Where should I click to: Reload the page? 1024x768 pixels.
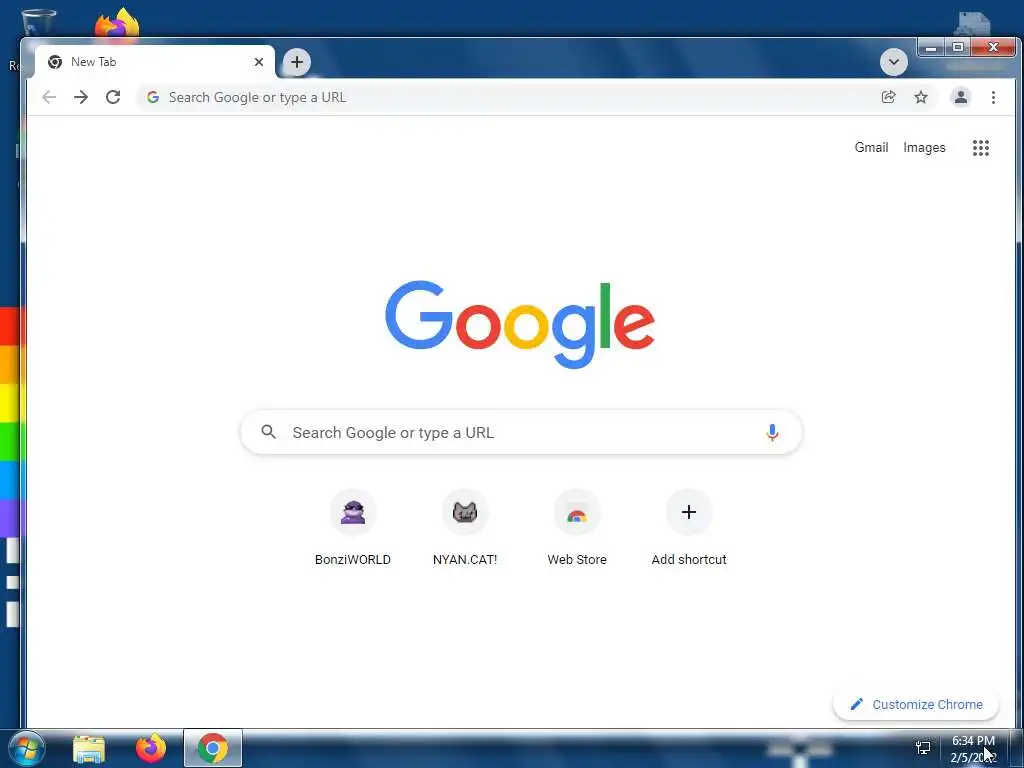(x=113, y=97)
